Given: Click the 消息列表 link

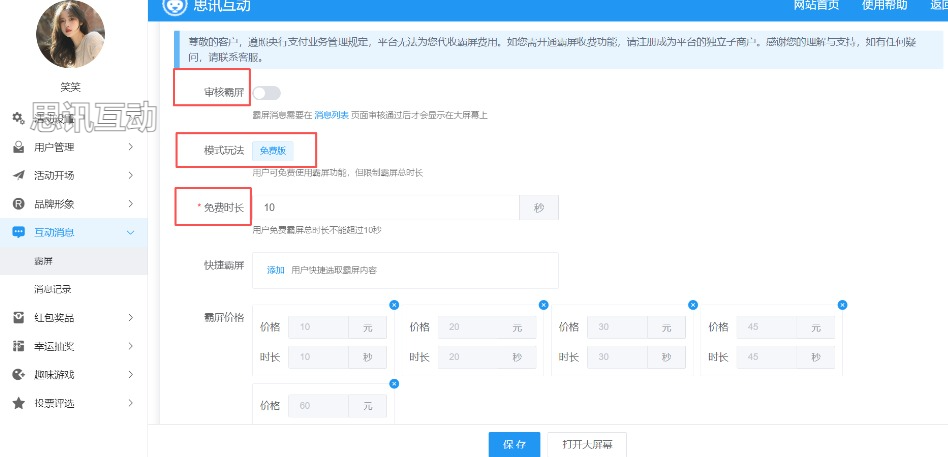Looking at the screenshot, I should (331, 116).
